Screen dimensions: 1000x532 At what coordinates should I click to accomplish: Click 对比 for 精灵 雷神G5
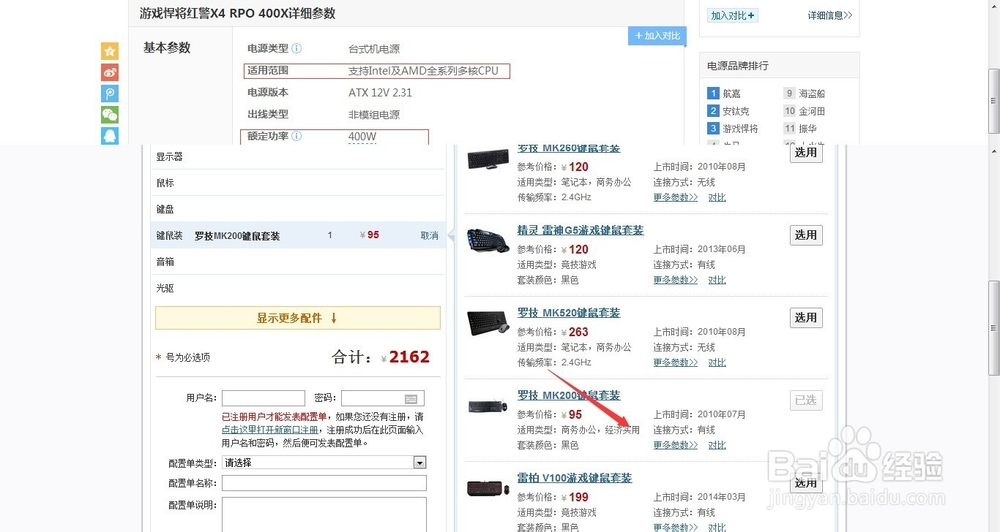point(717,280)
